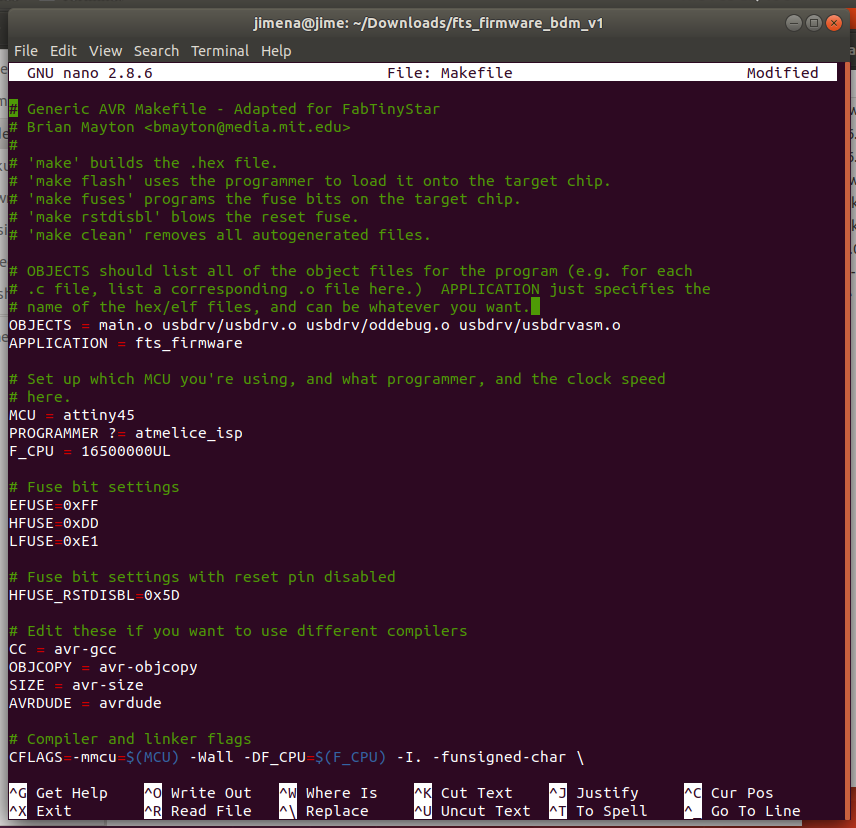The height and width of the screenshot is (828, 856).
Task: Click the ^U Uncut Text shortcut
Action: click(x=472, y=811)
